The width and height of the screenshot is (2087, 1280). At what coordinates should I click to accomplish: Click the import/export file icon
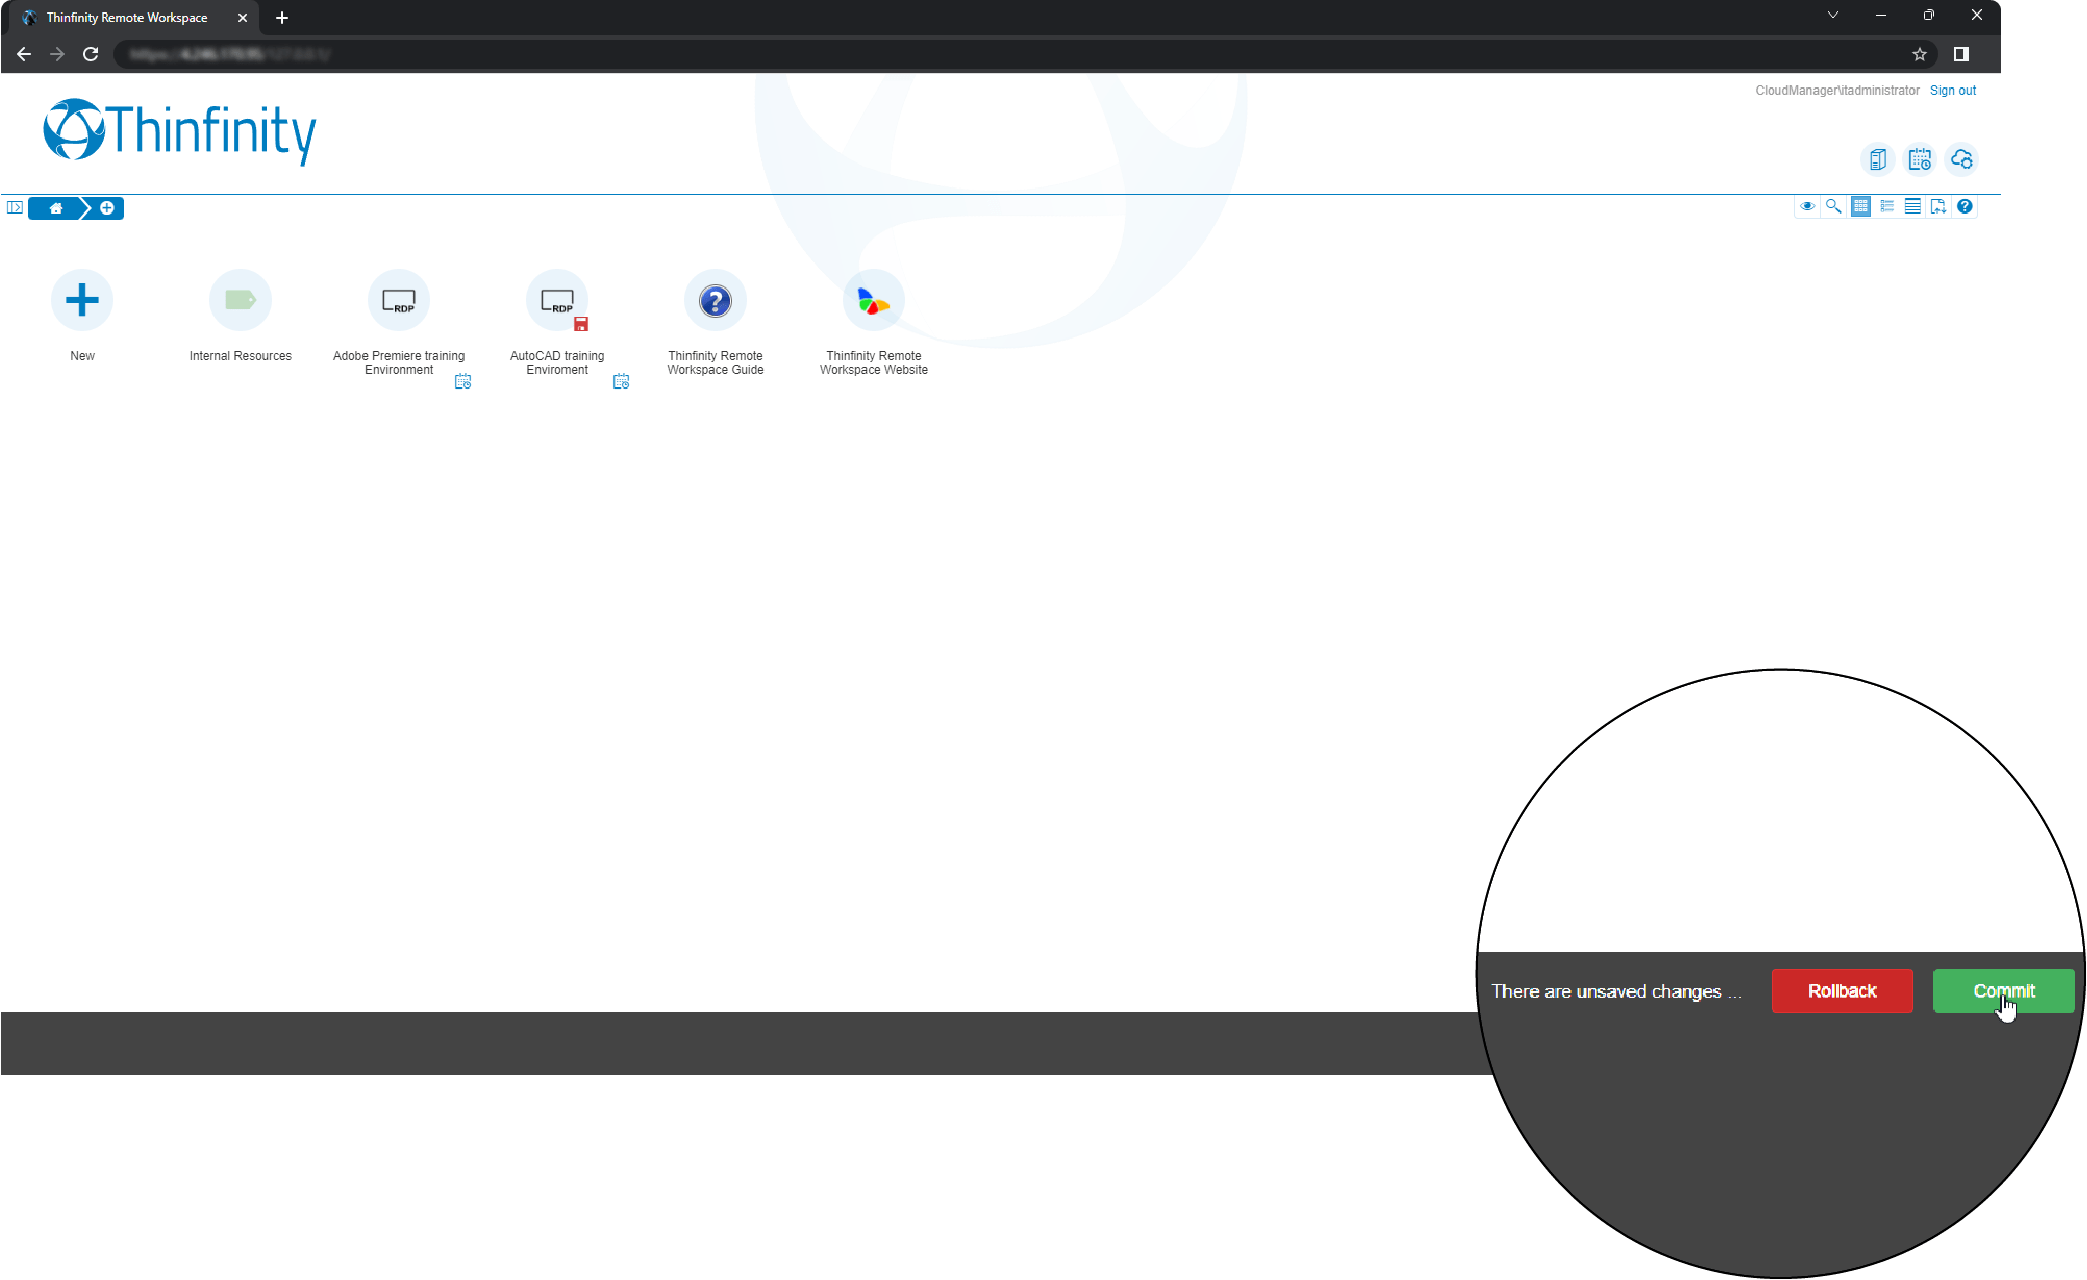[1938, 206]
